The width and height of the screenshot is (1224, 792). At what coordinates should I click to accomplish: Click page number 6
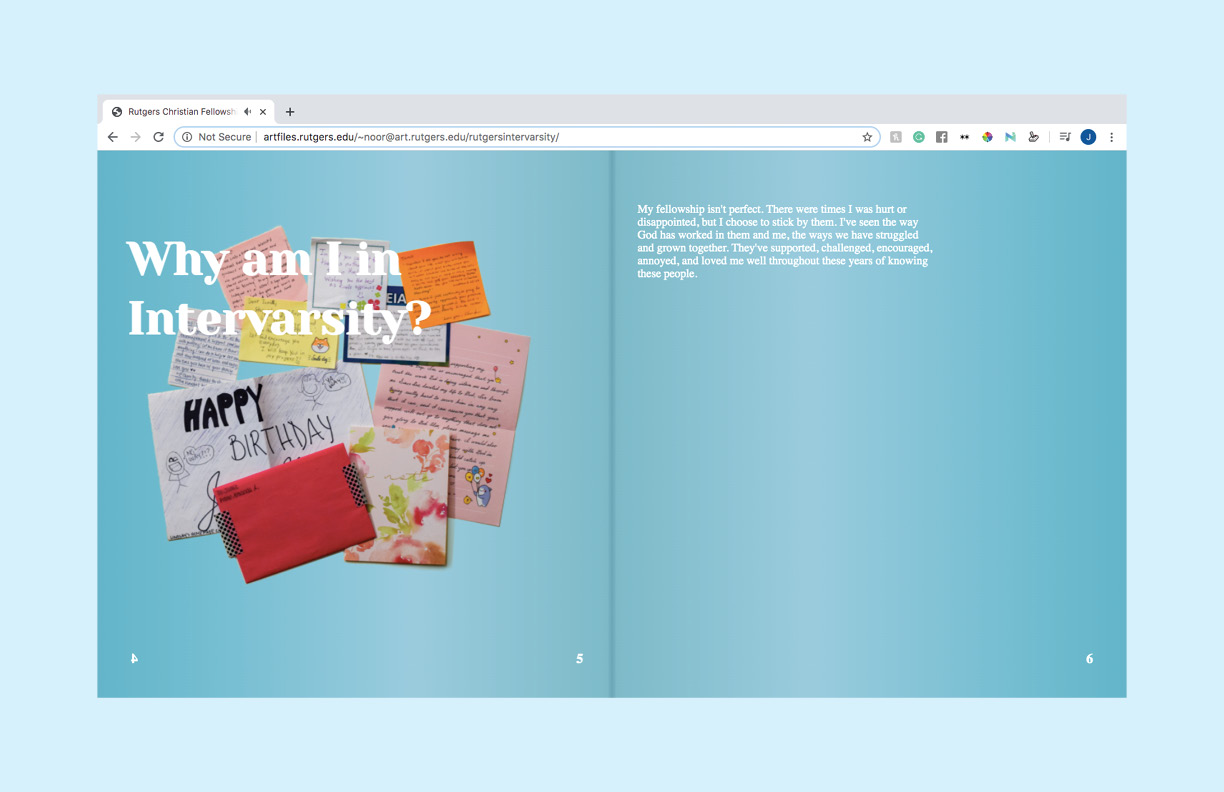pos(1090,659)
